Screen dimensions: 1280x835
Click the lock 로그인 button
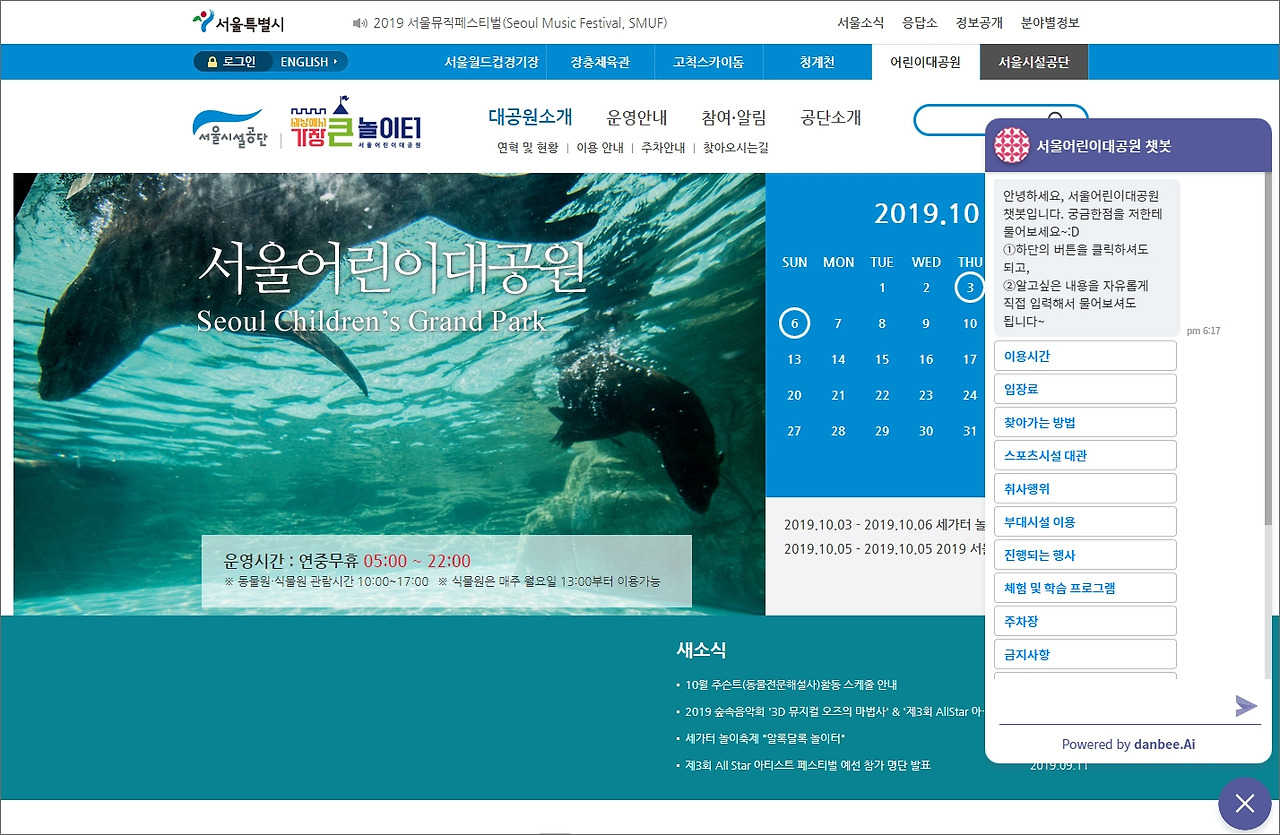(231, 62)
